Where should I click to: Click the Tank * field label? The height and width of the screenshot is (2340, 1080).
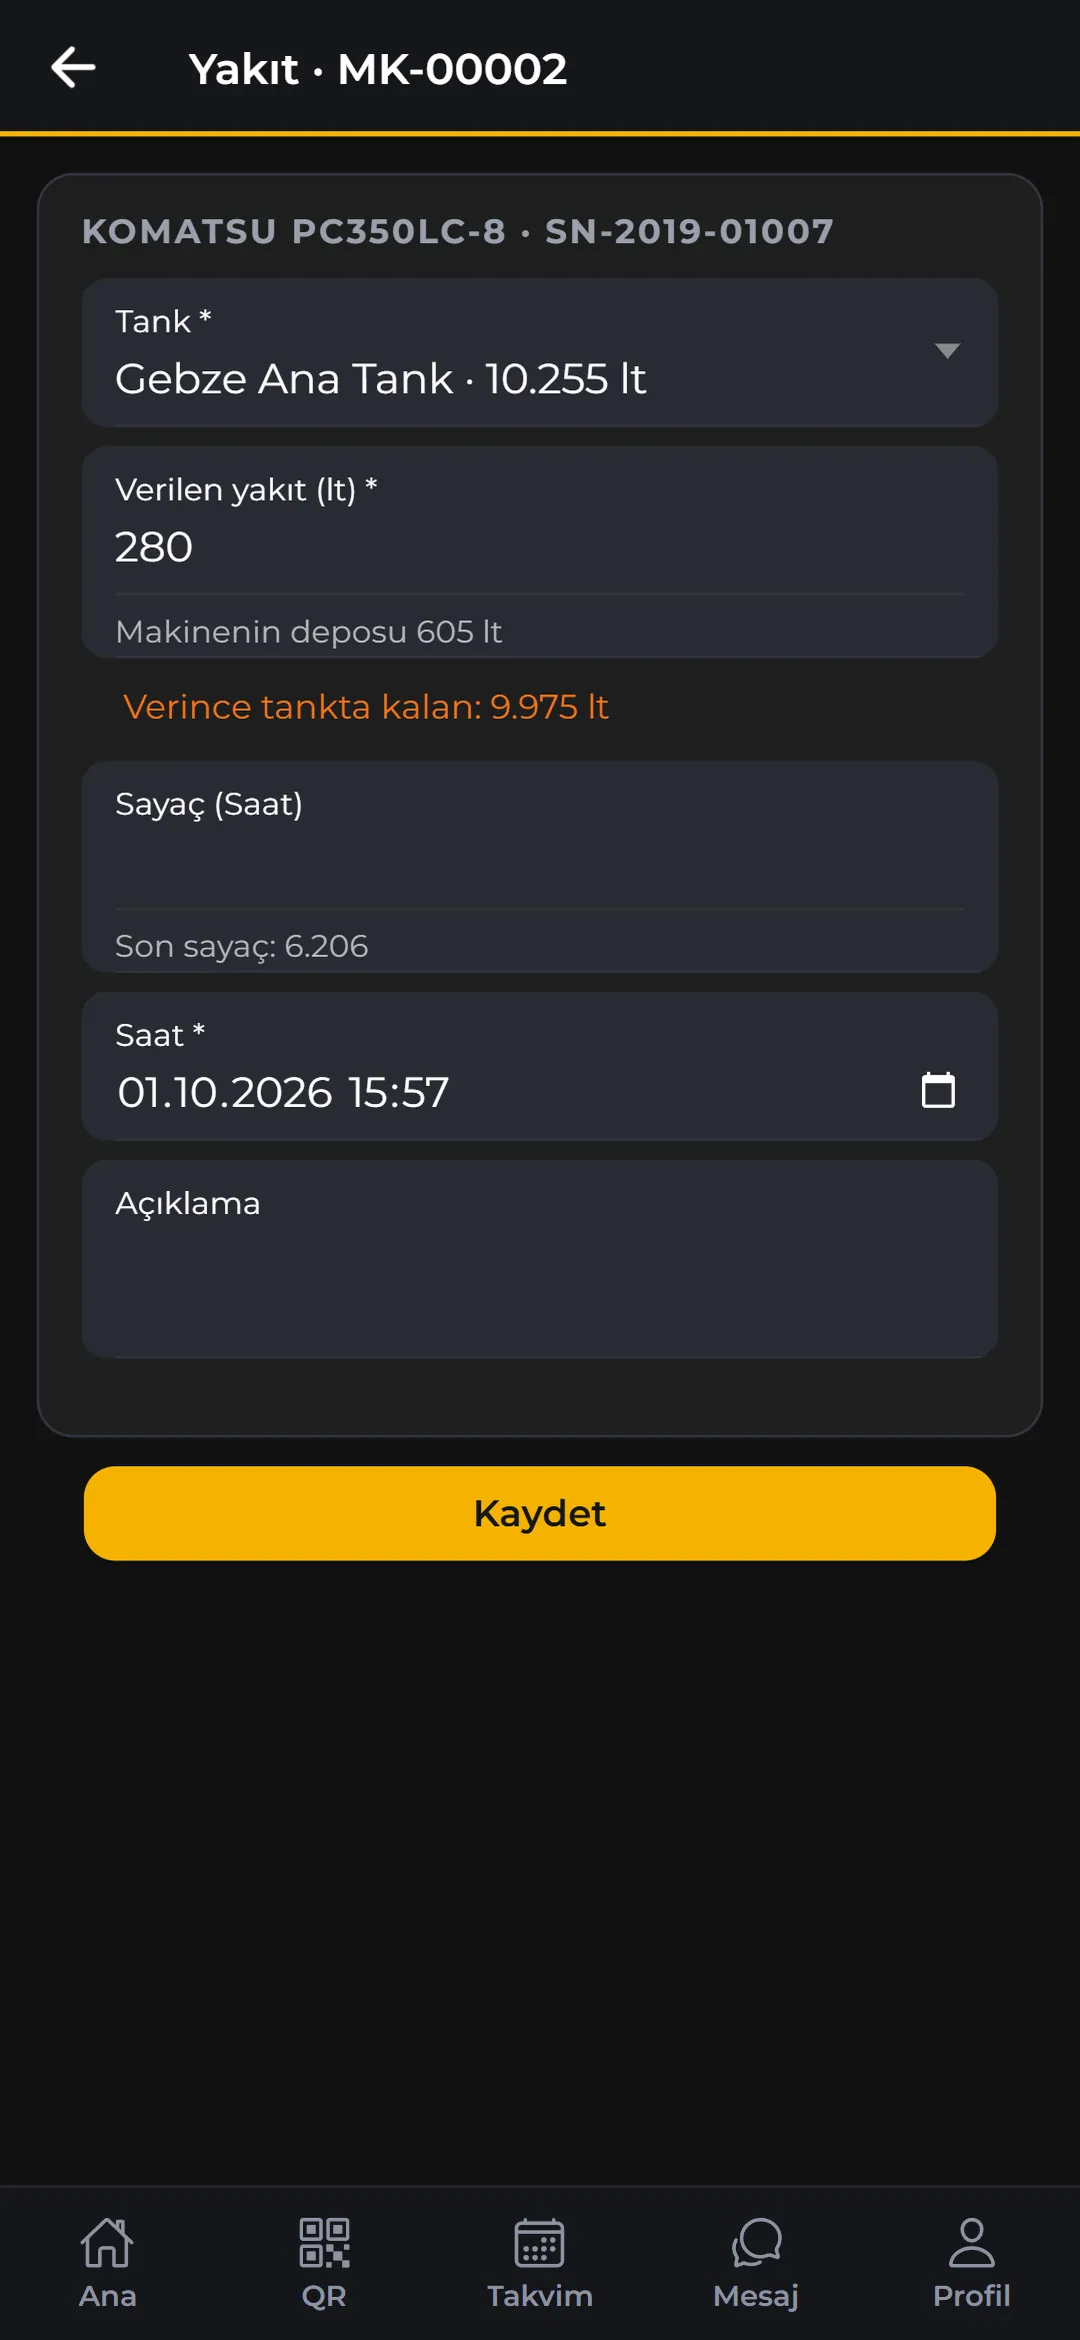[163, 321]
